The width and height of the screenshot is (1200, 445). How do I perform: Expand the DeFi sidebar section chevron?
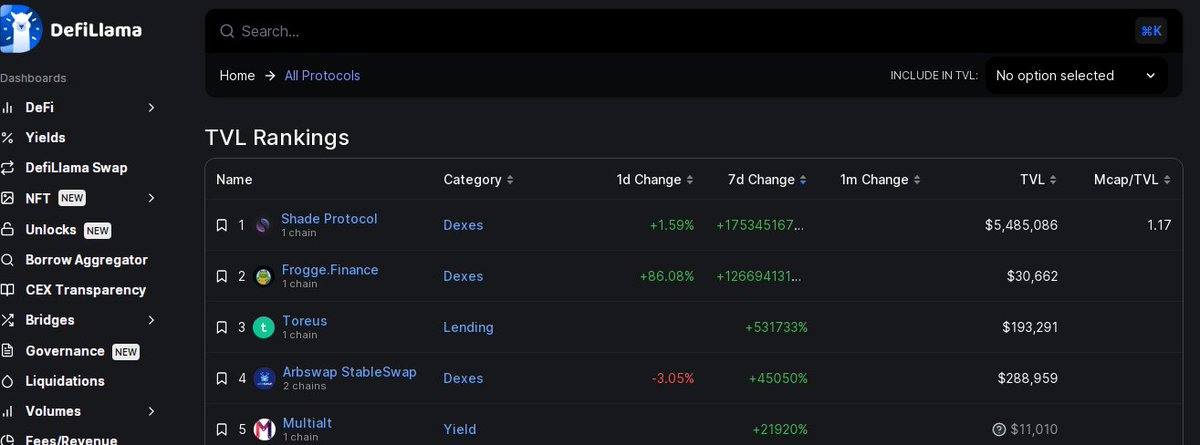click(151, 107)
